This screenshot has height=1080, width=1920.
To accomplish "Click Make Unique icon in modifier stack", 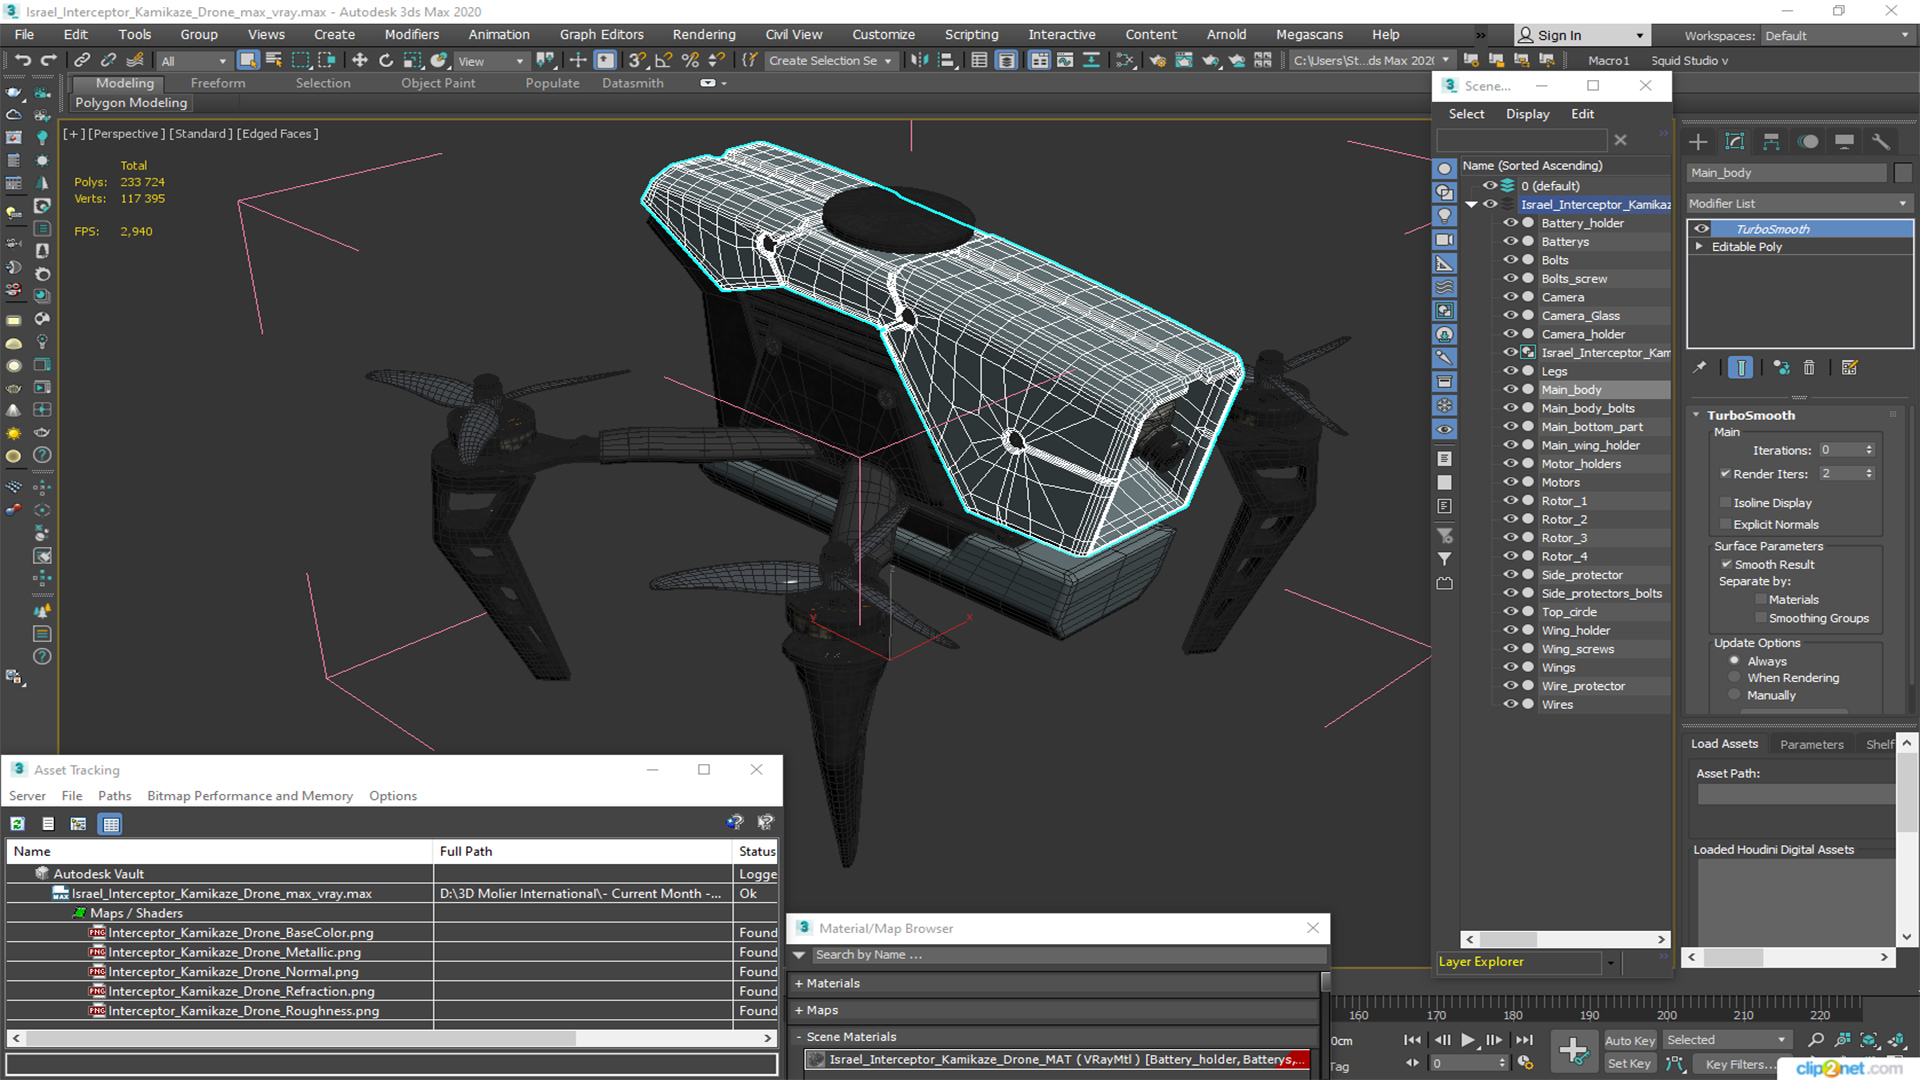I will point(1781,367).
